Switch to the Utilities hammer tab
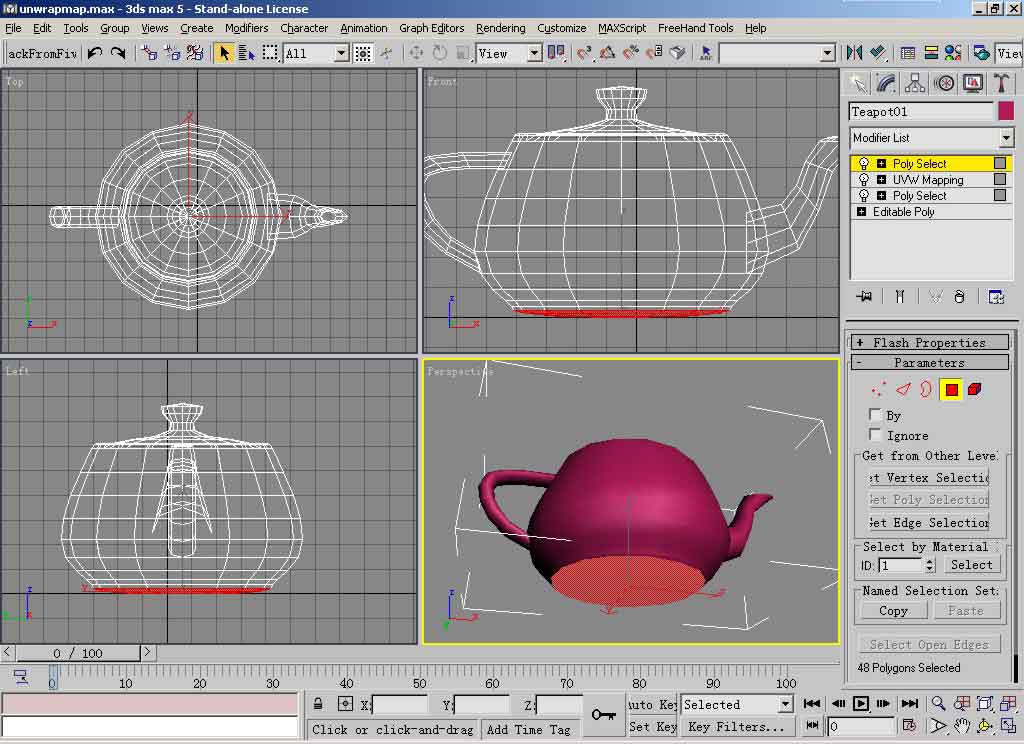Image resolution: width=1024 pixels, height=744 pixels. [1000, 83]
